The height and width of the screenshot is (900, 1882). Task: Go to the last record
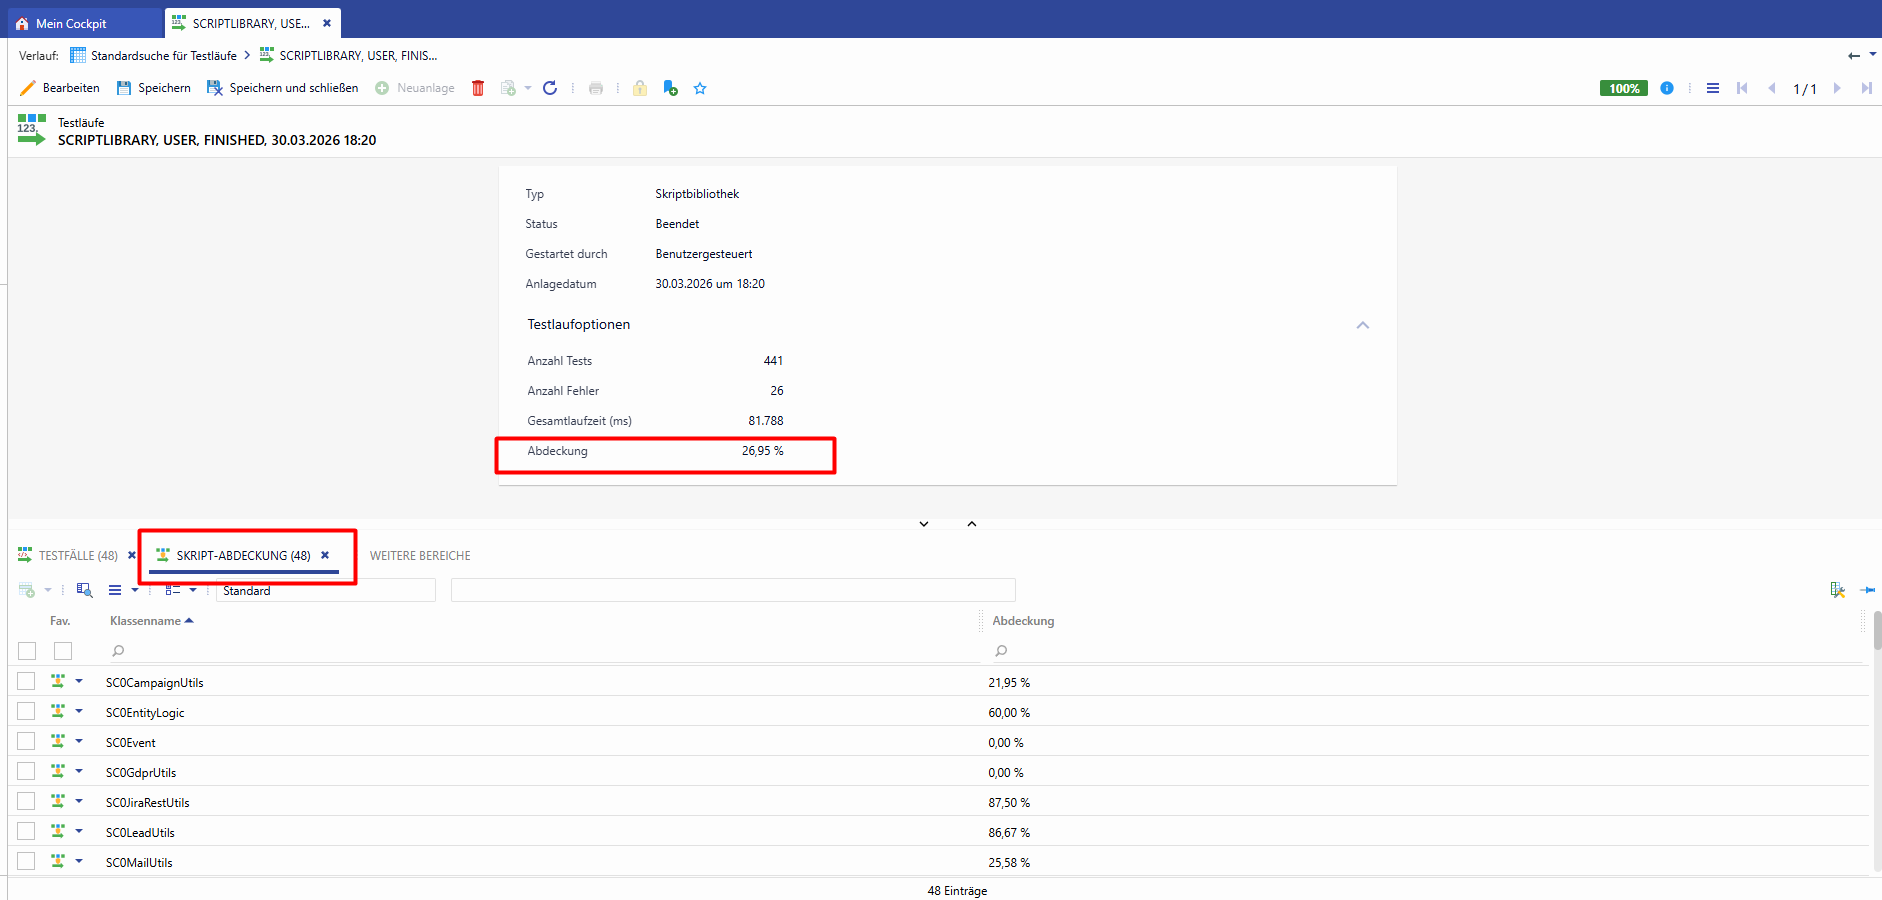1866,88
